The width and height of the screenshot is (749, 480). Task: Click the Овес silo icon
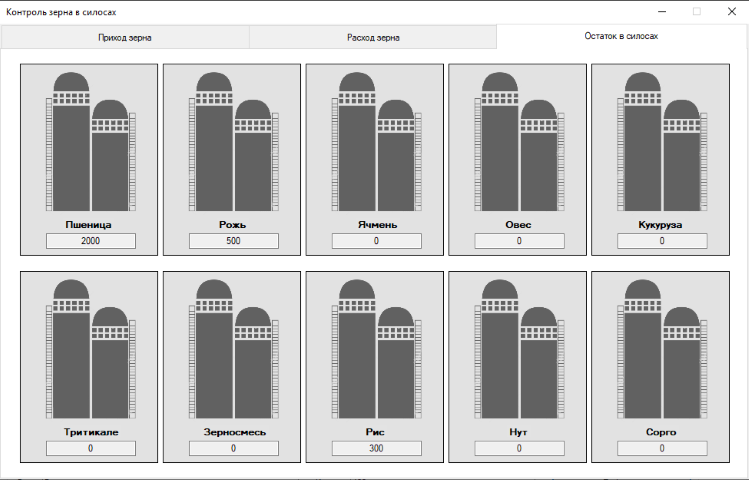tap(519, 142)
